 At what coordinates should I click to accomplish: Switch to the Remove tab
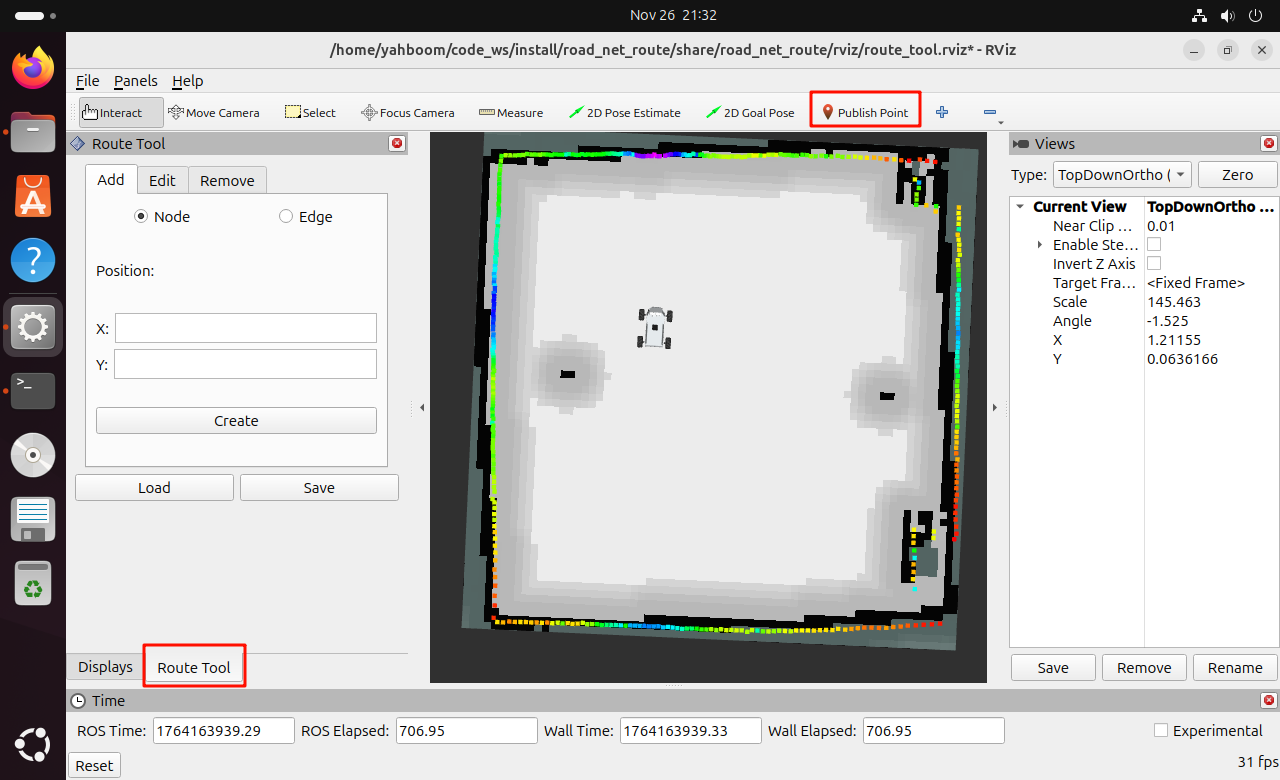click(x=227, y=181)
